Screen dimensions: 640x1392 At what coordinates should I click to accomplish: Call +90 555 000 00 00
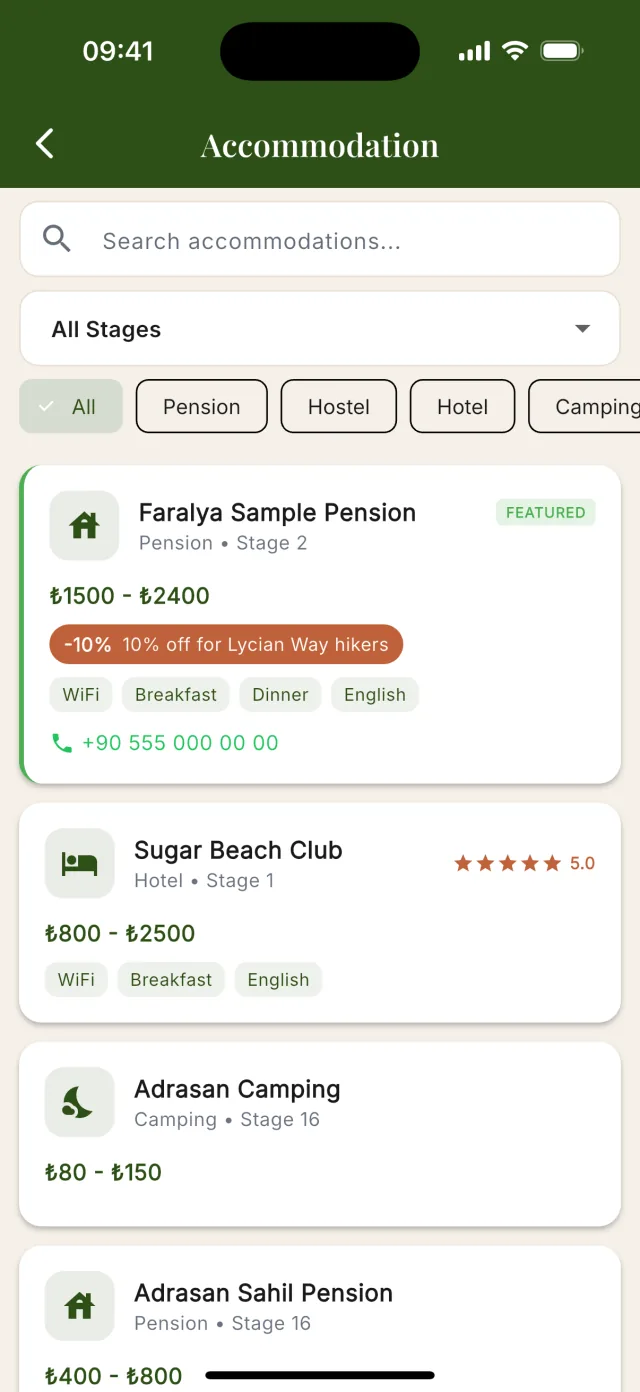pos(180,743)
